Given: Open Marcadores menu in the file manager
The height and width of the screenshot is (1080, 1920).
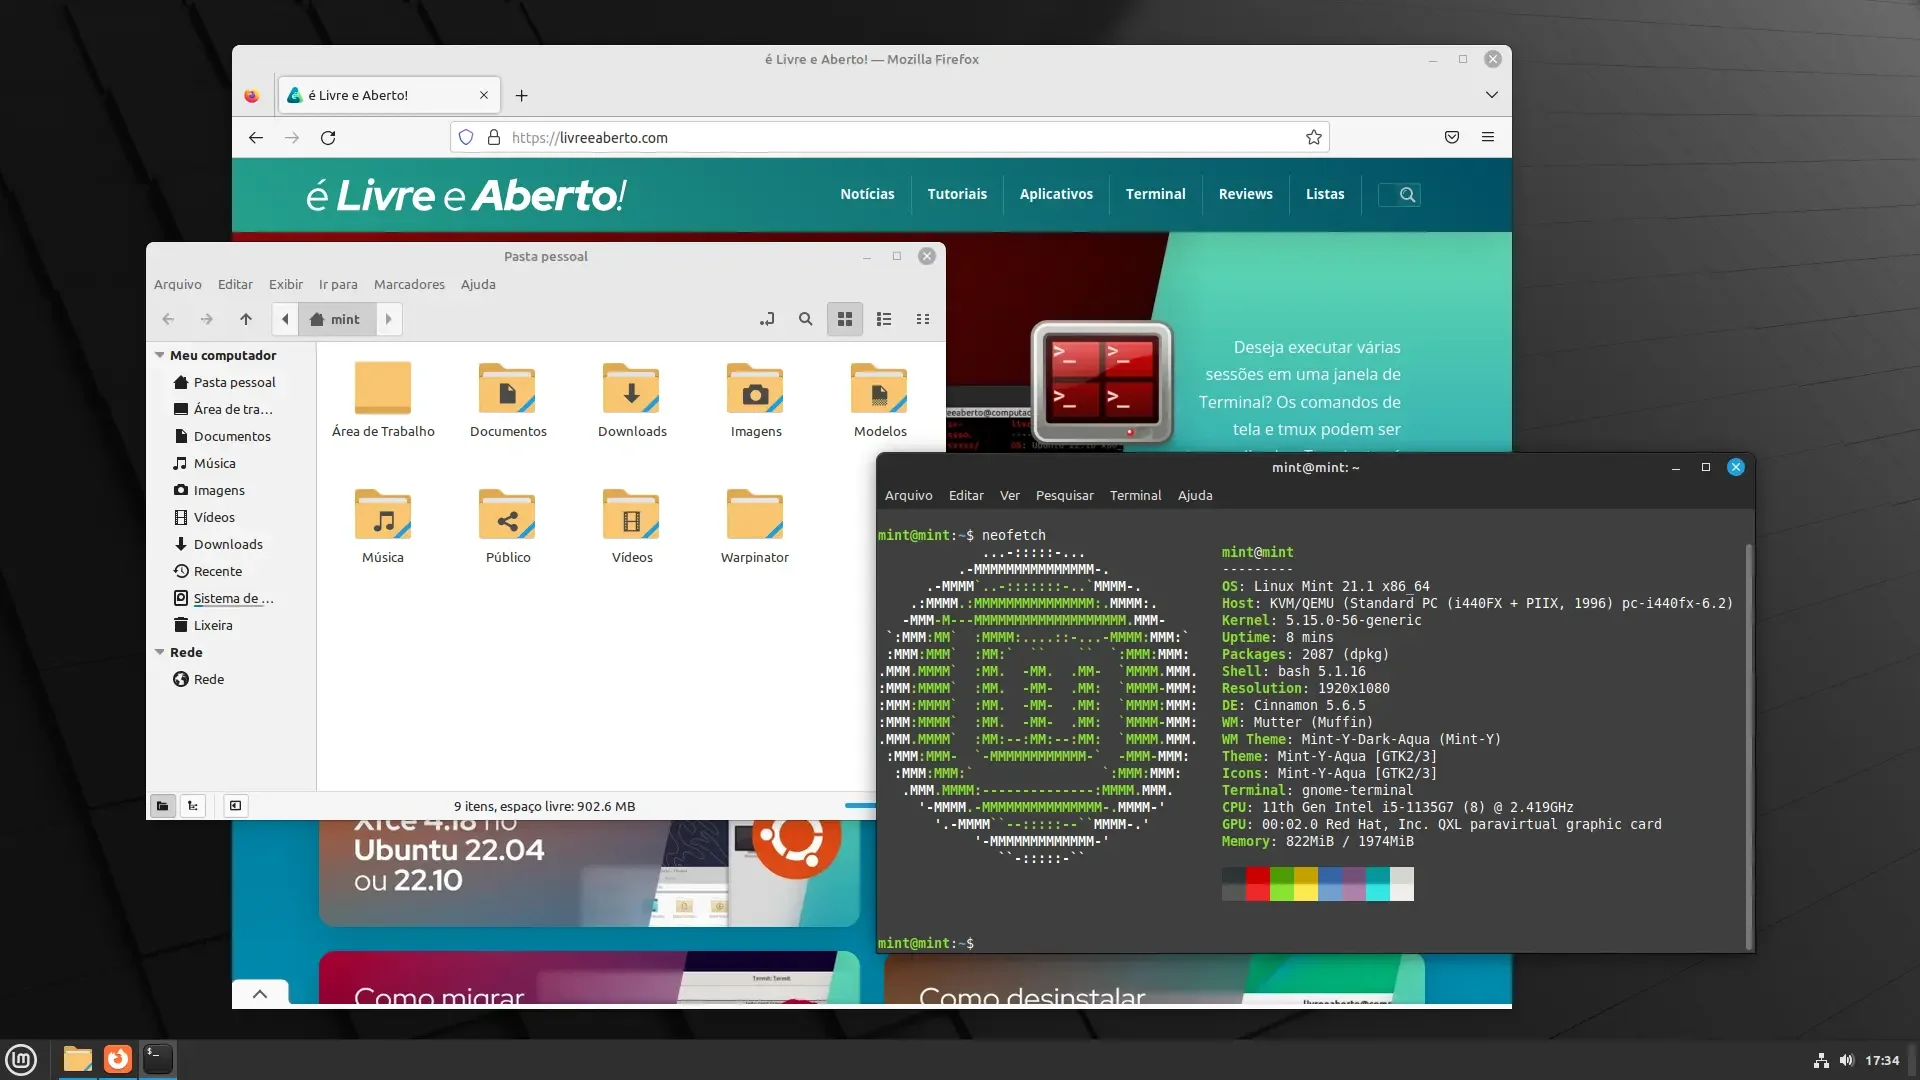Looking at the screenshot, I should (x=409, y=285).
